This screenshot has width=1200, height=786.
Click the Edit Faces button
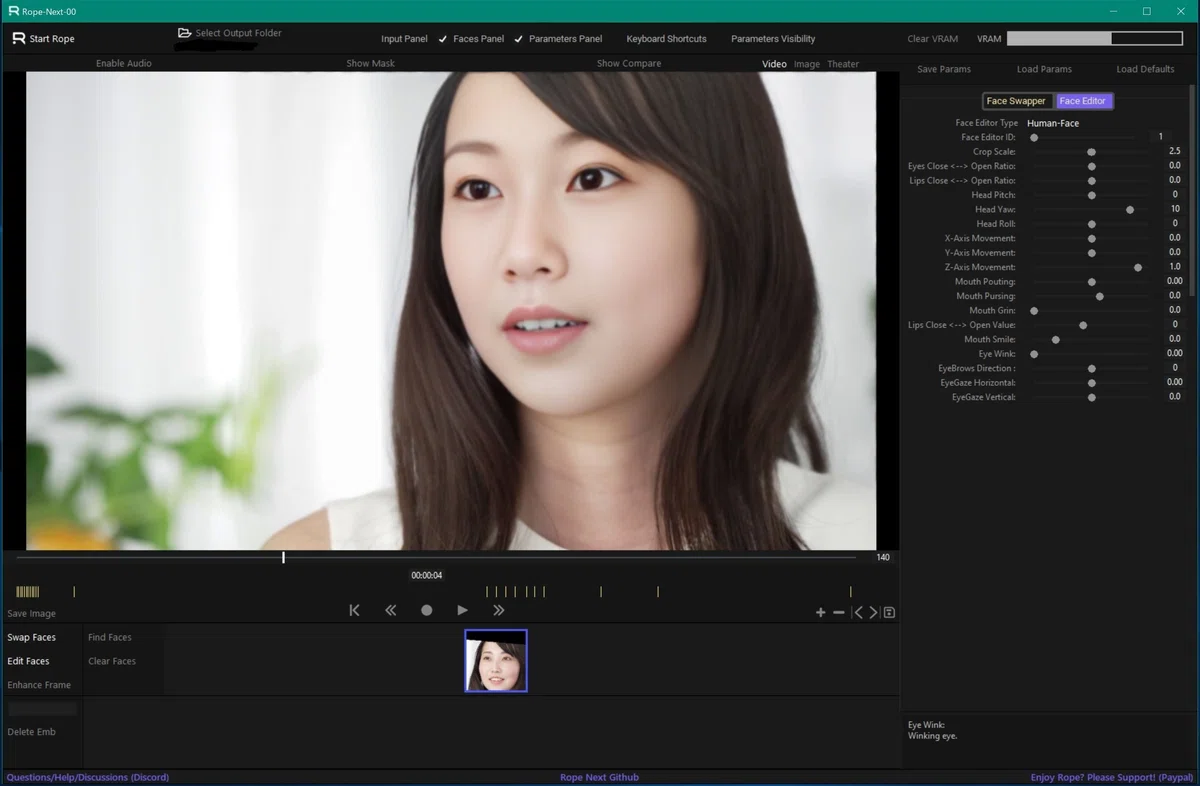(28, 661)
